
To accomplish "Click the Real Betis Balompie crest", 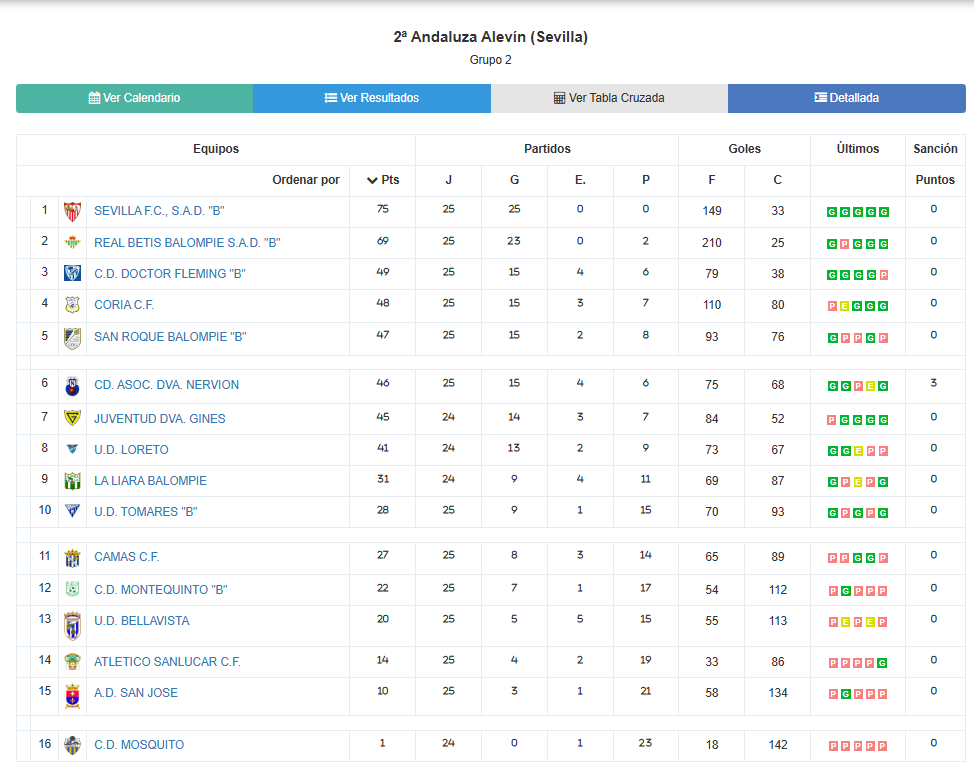I will pyautogui.click(x=72, y=242).
